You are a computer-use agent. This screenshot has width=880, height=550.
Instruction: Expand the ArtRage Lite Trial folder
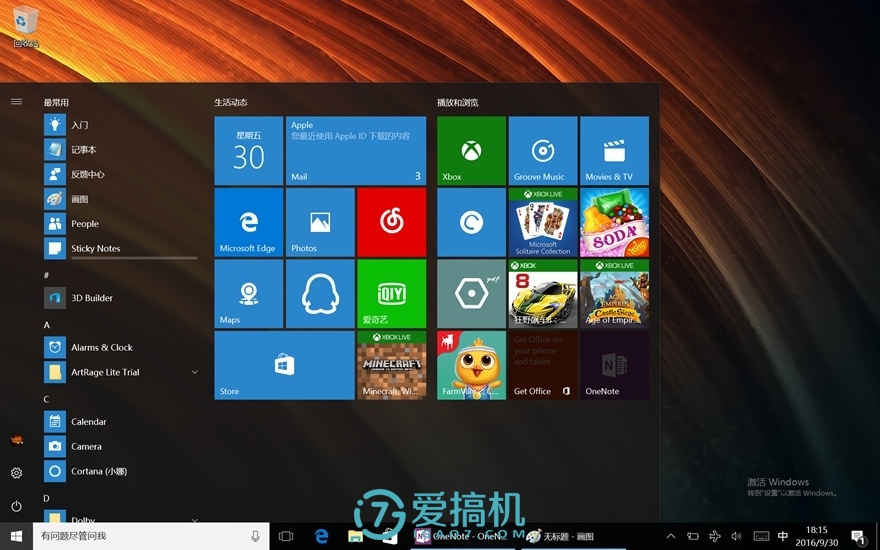coord(194,372)
